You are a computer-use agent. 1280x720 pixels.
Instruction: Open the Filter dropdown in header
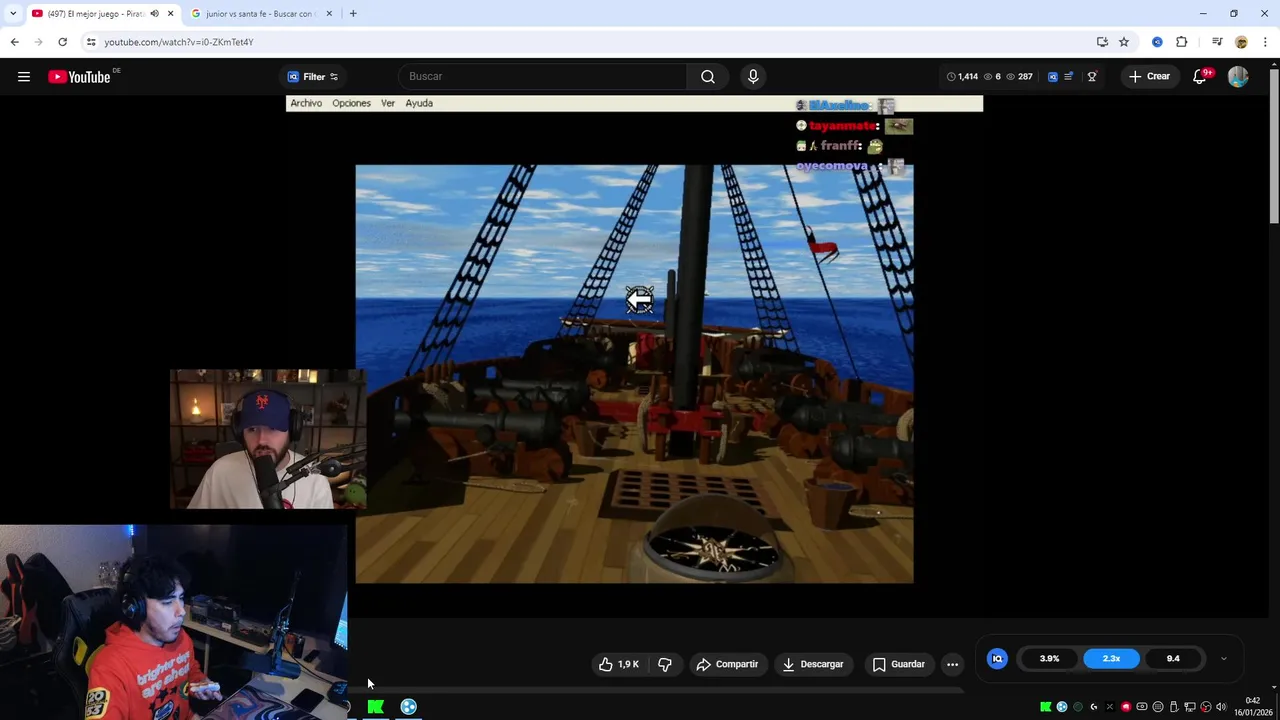[313, 76]
